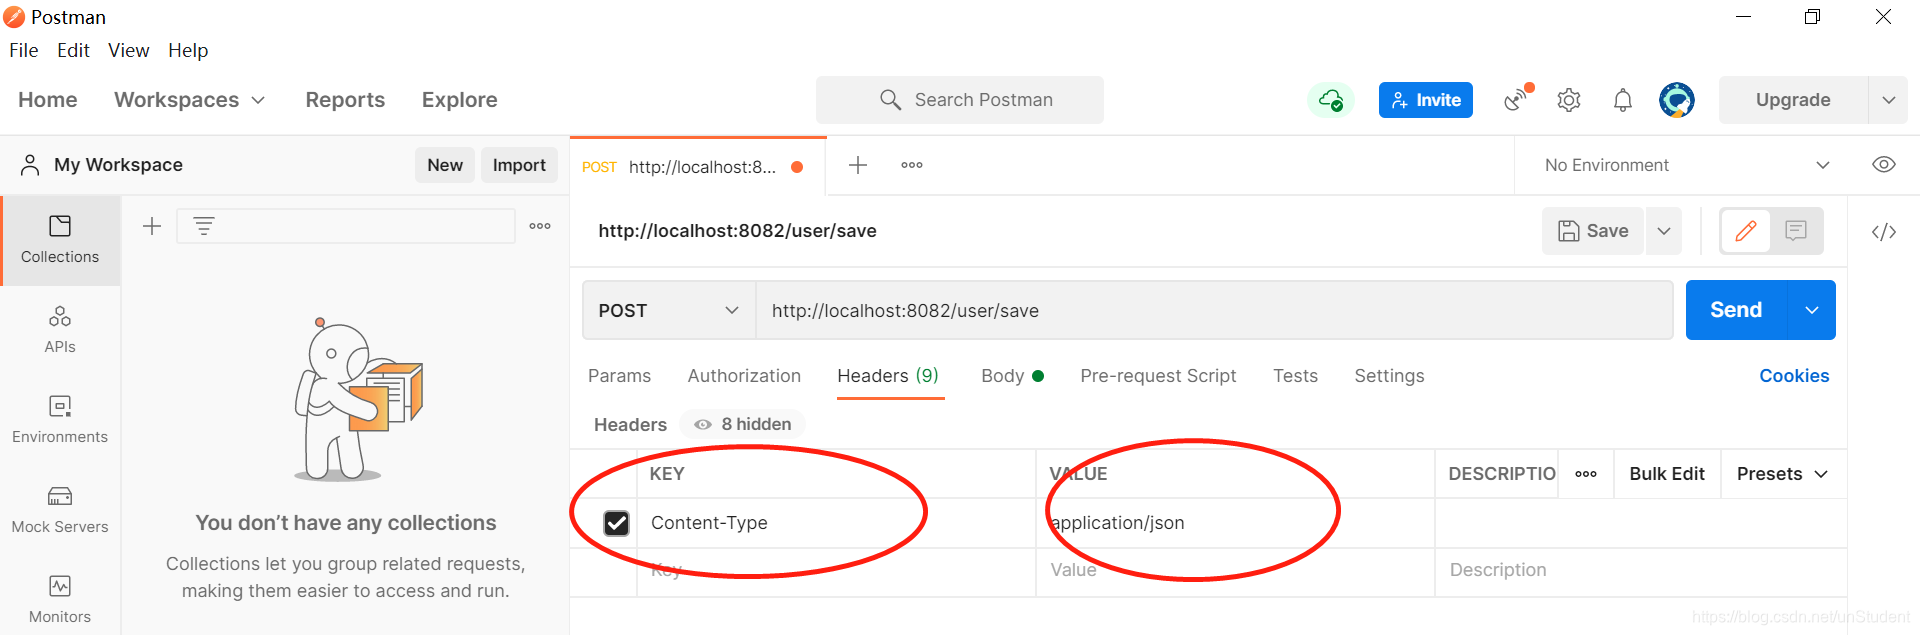The width and height of the screenshot is (1920, 635).
Task: Open collections options three-dot menu
Action: pyautogui.click(x=540, y=226)
